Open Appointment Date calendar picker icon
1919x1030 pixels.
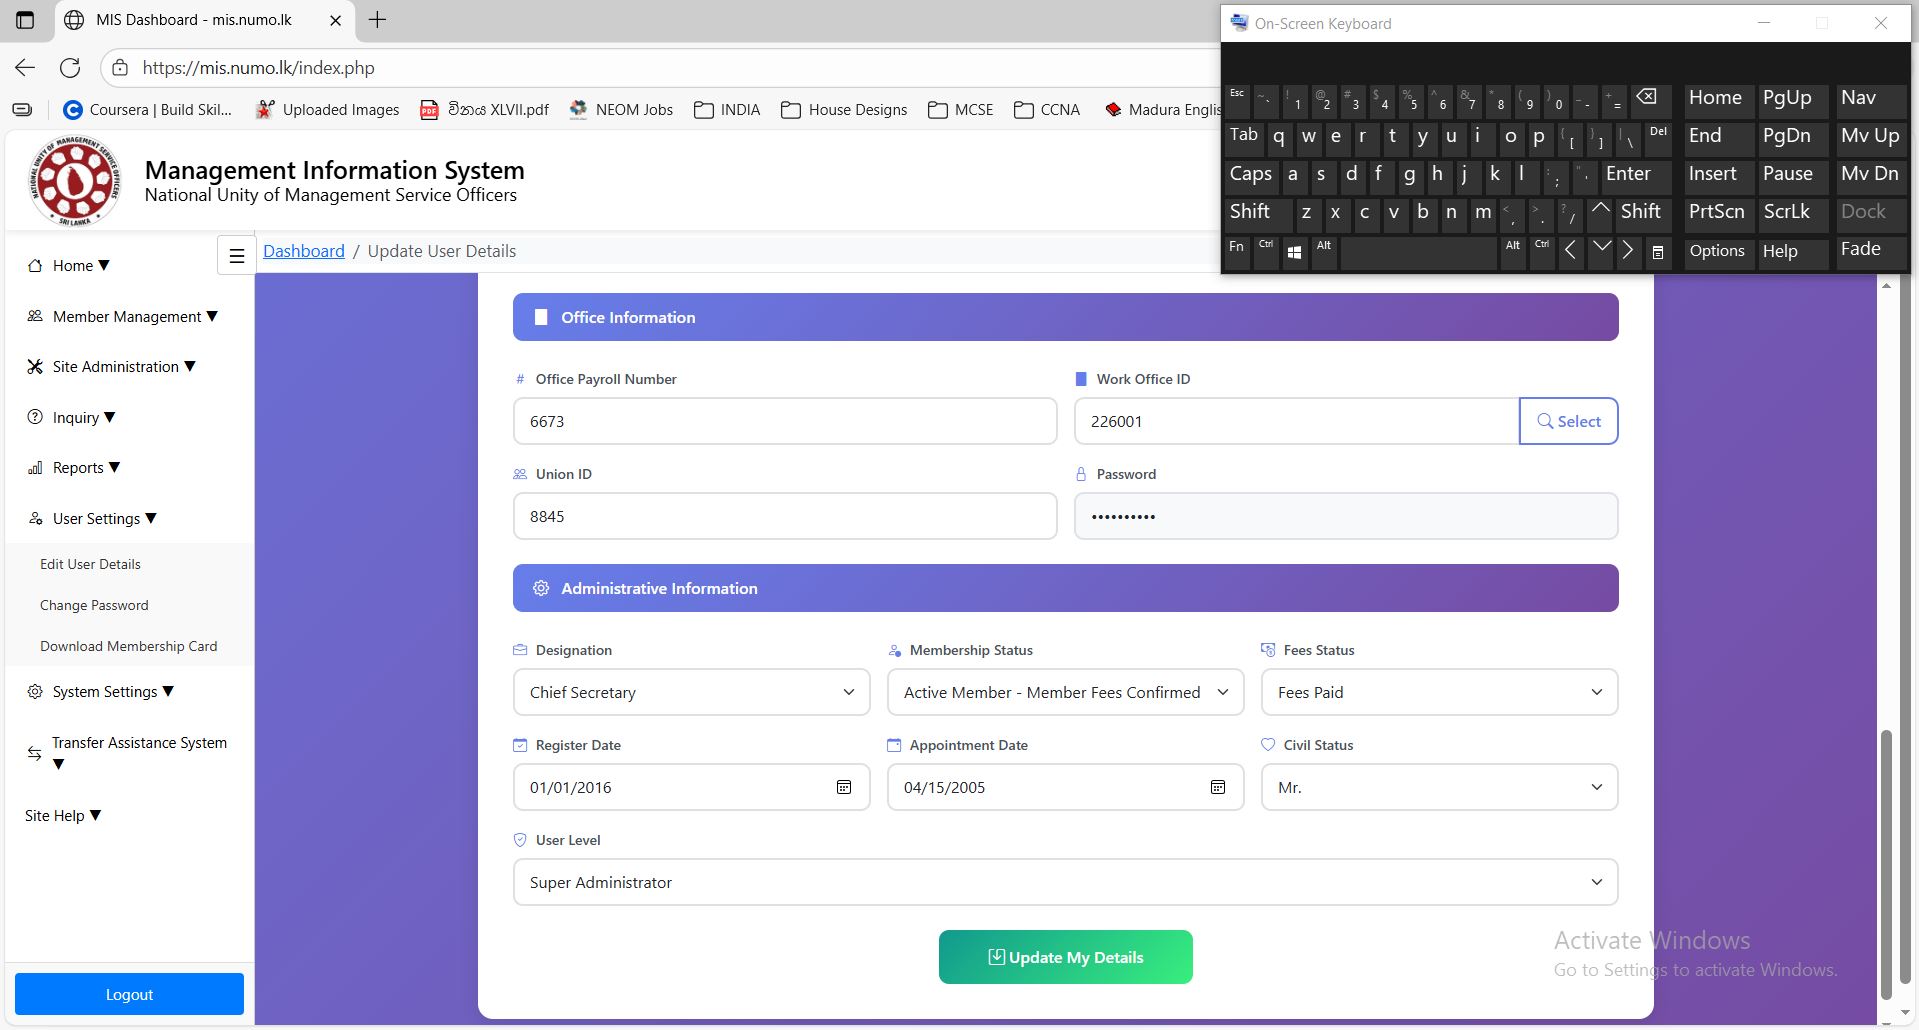coord(1217,788)
